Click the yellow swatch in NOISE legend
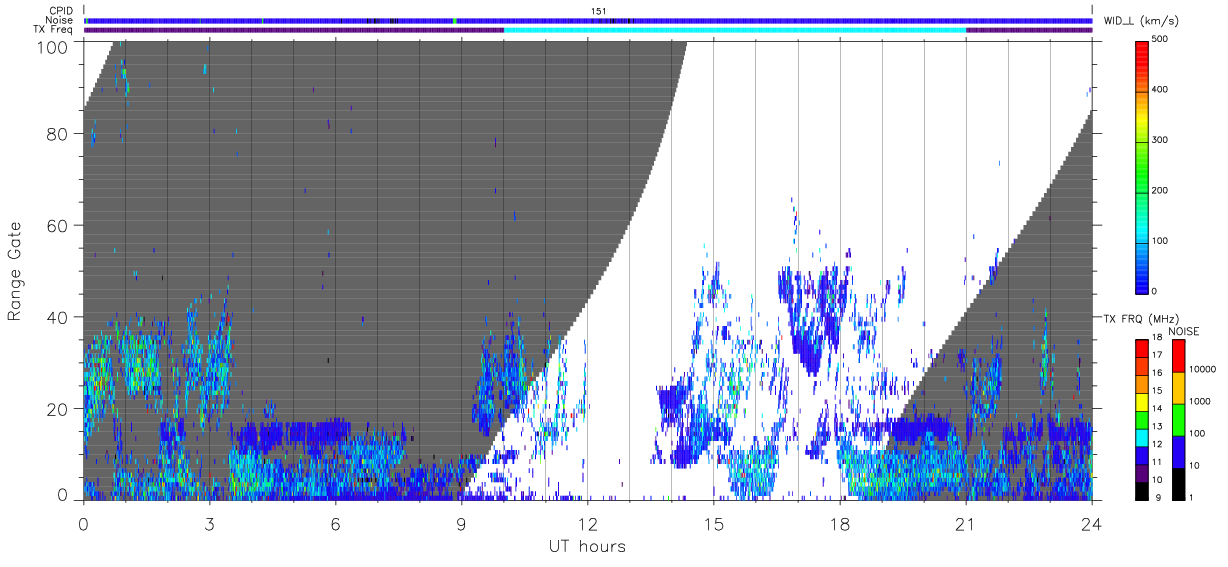 point(1178,388)
